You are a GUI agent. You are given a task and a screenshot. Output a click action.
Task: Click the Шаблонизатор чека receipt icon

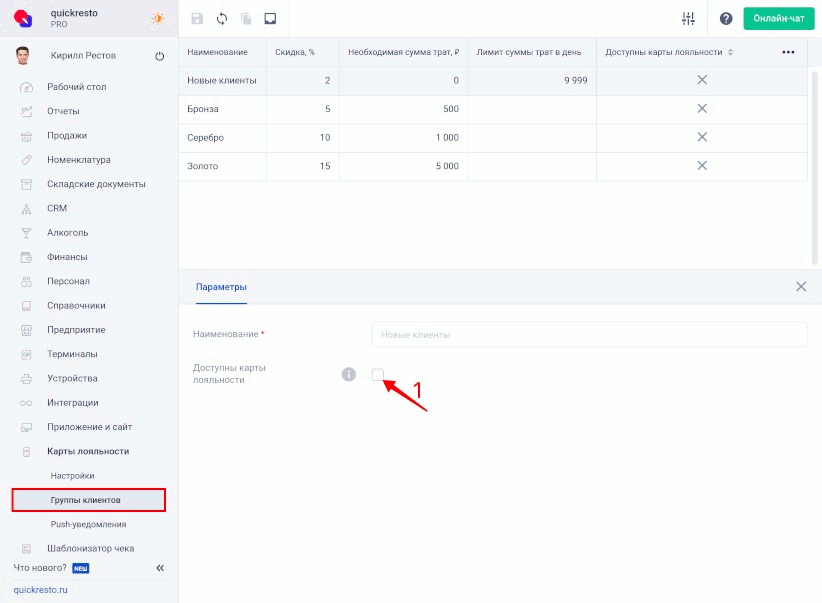(26, 548)
